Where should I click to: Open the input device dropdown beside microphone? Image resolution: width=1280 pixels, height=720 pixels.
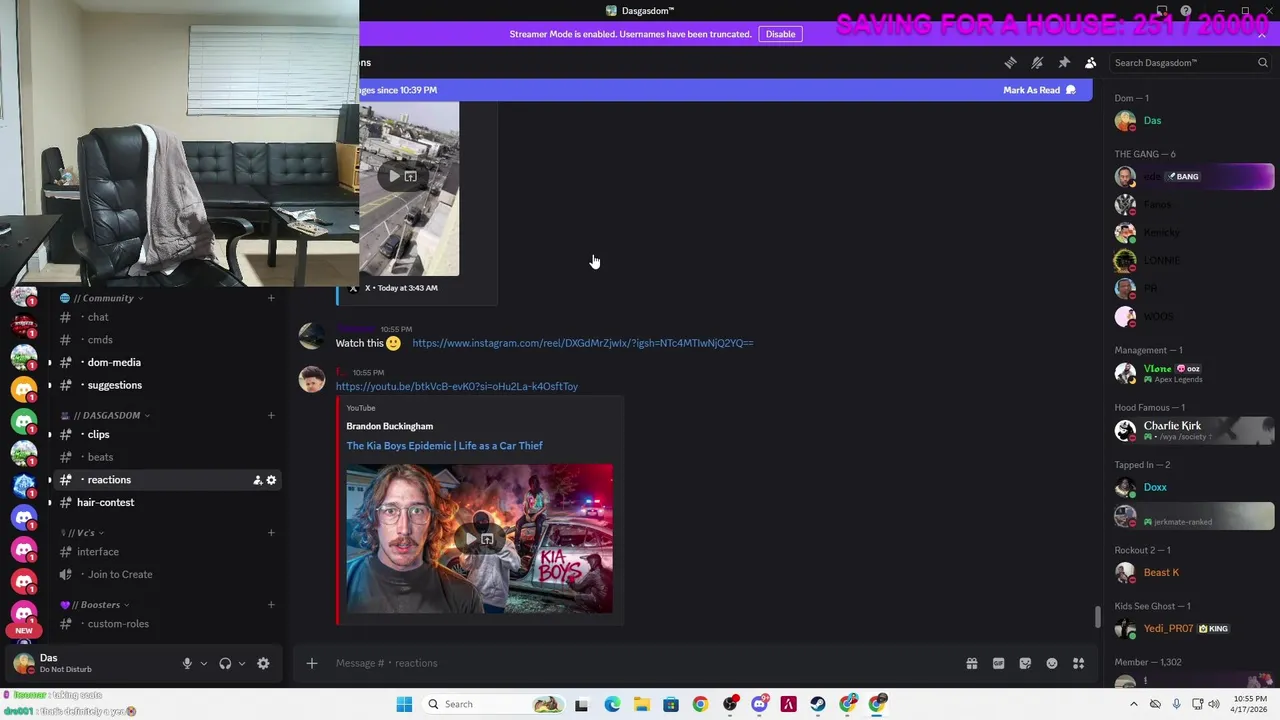point(203,663)
